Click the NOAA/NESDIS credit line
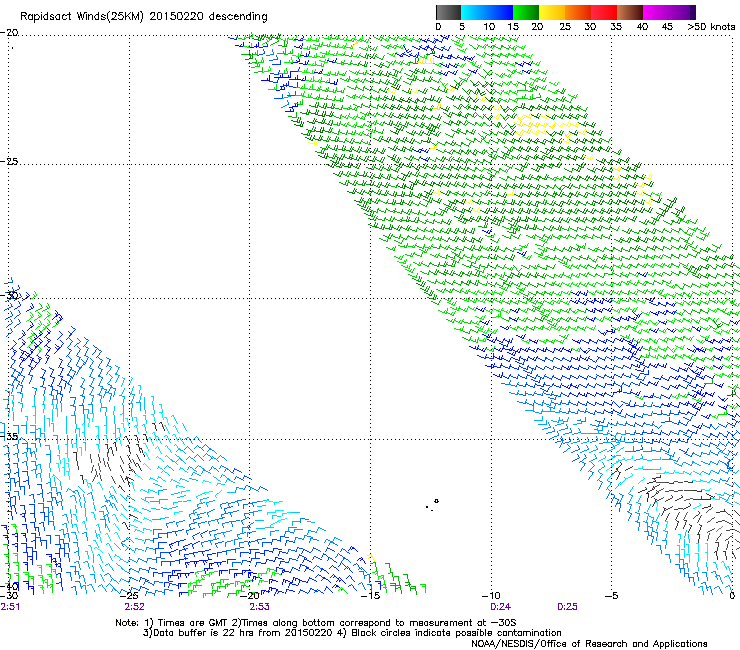740x650 pixels. click(x=589, y=644)
